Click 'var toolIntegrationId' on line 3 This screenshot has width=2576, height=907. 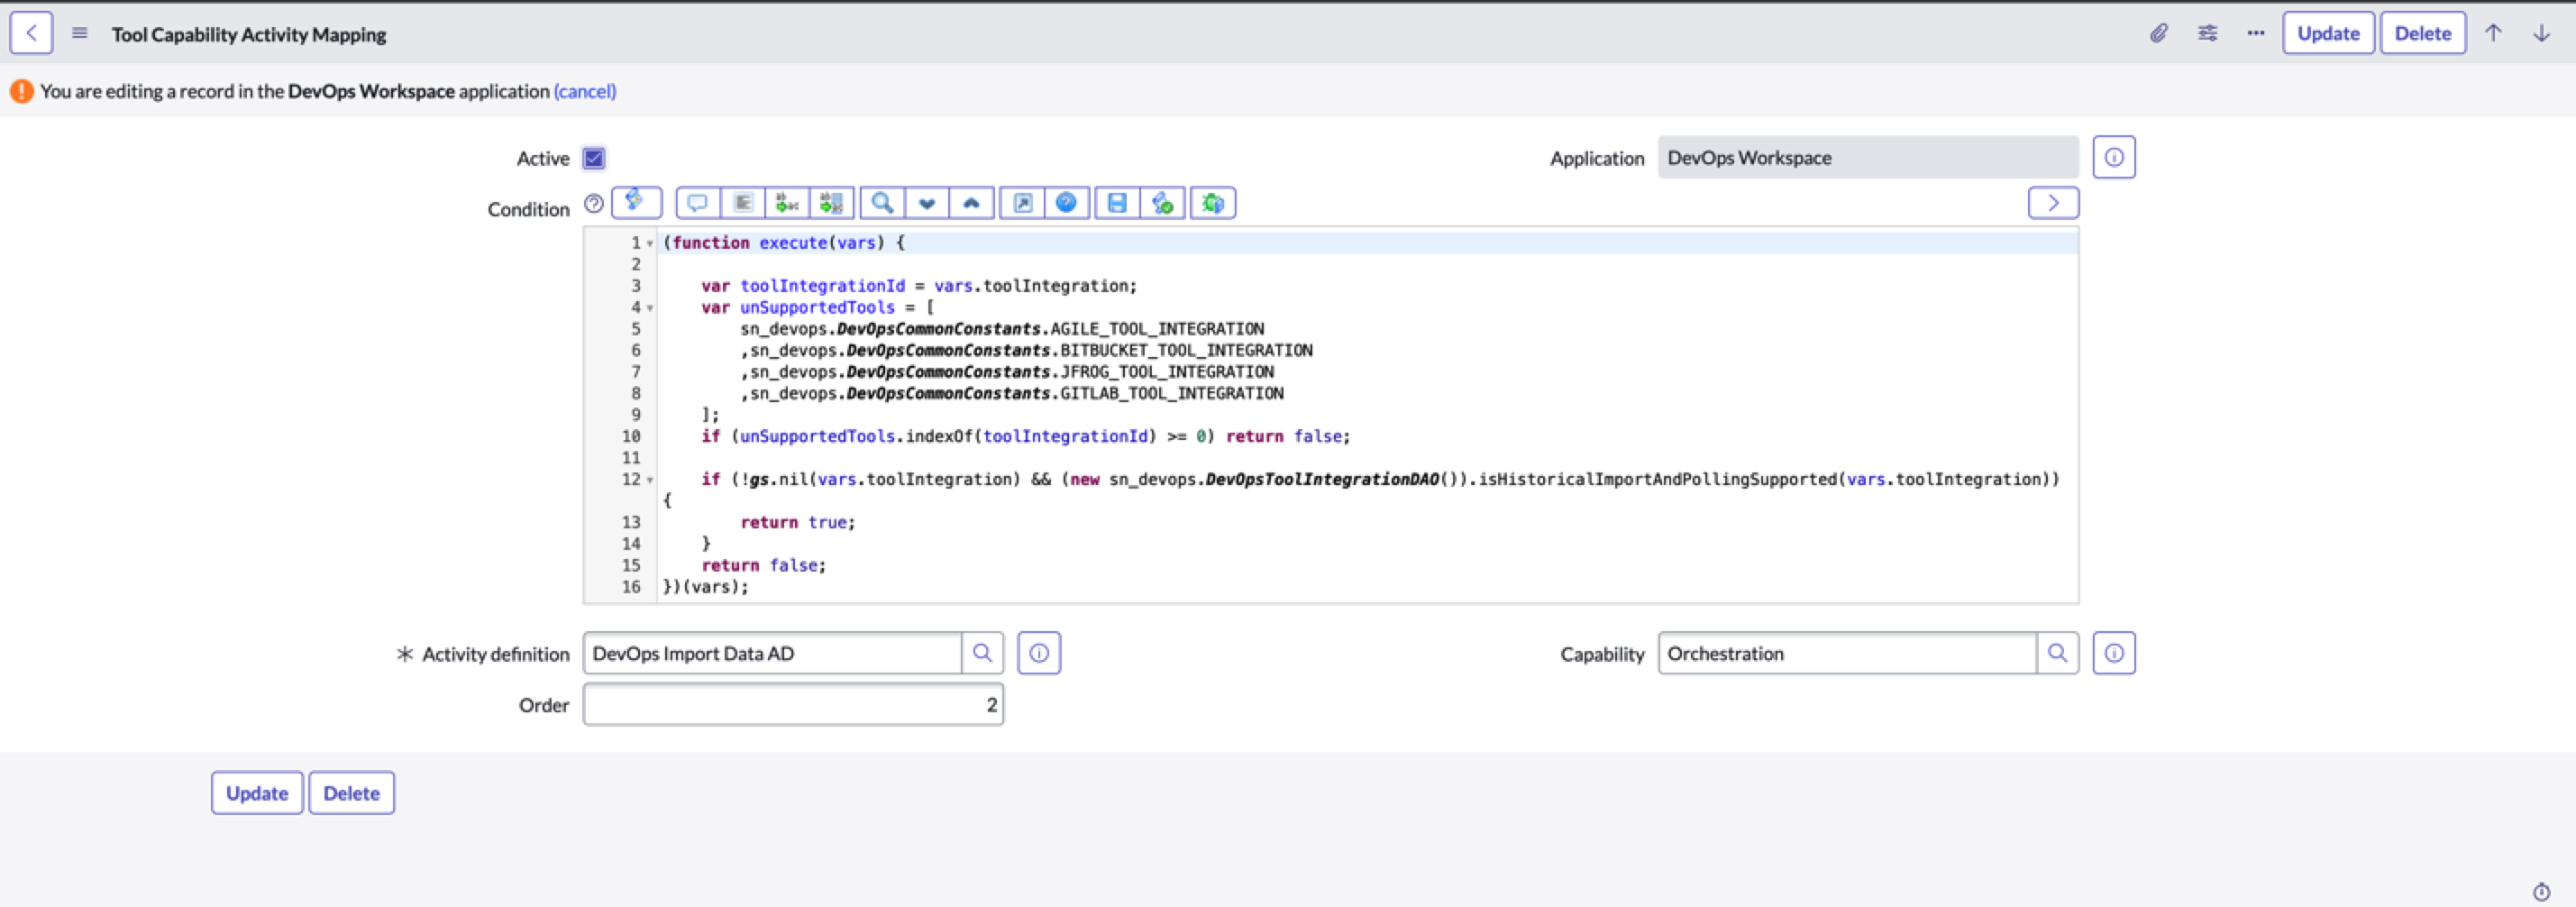(803, 286)
